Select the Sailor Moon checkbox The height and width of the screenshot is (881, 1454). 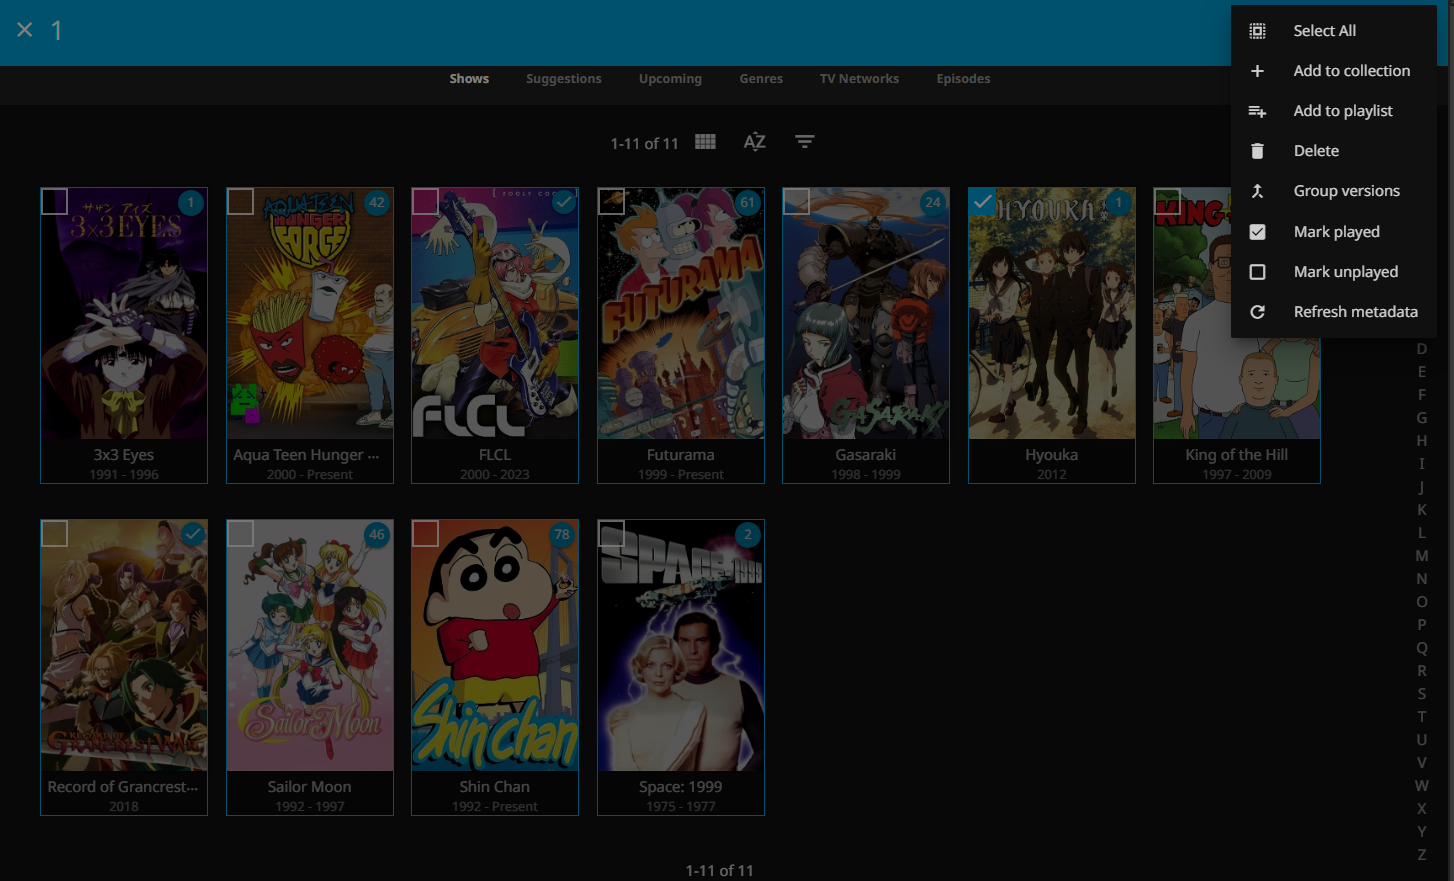[x=240, y=533]
